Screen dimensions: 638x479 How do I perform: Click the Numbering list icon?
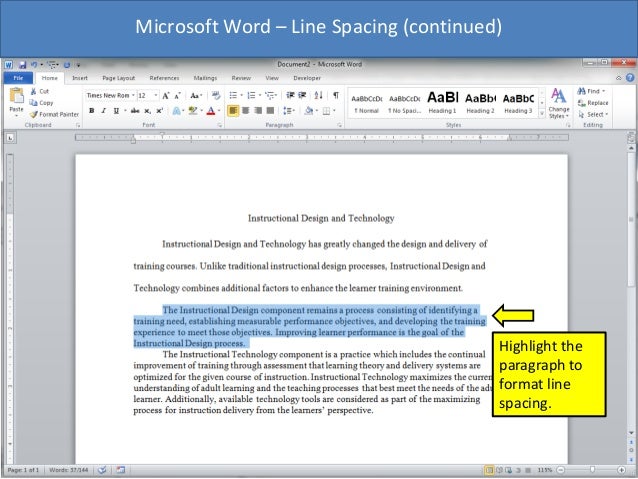tap(251, 95)
